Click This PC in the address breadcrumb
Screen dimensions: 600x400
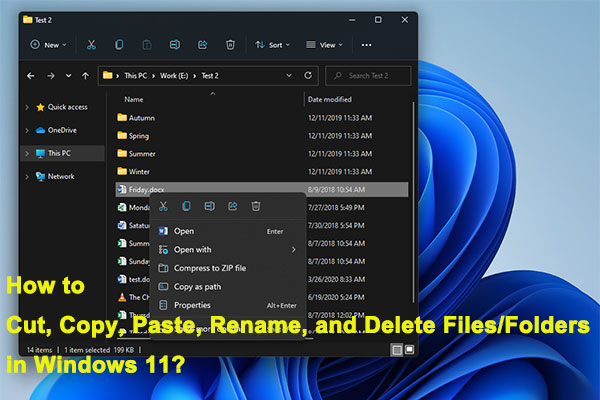click(x=135, y=76)
